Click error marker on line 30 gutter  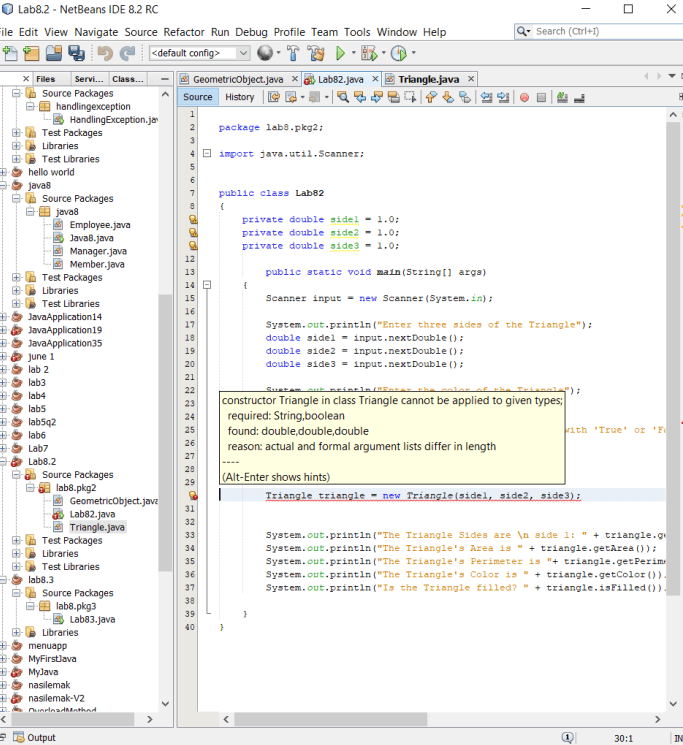(x=194, y=496)
